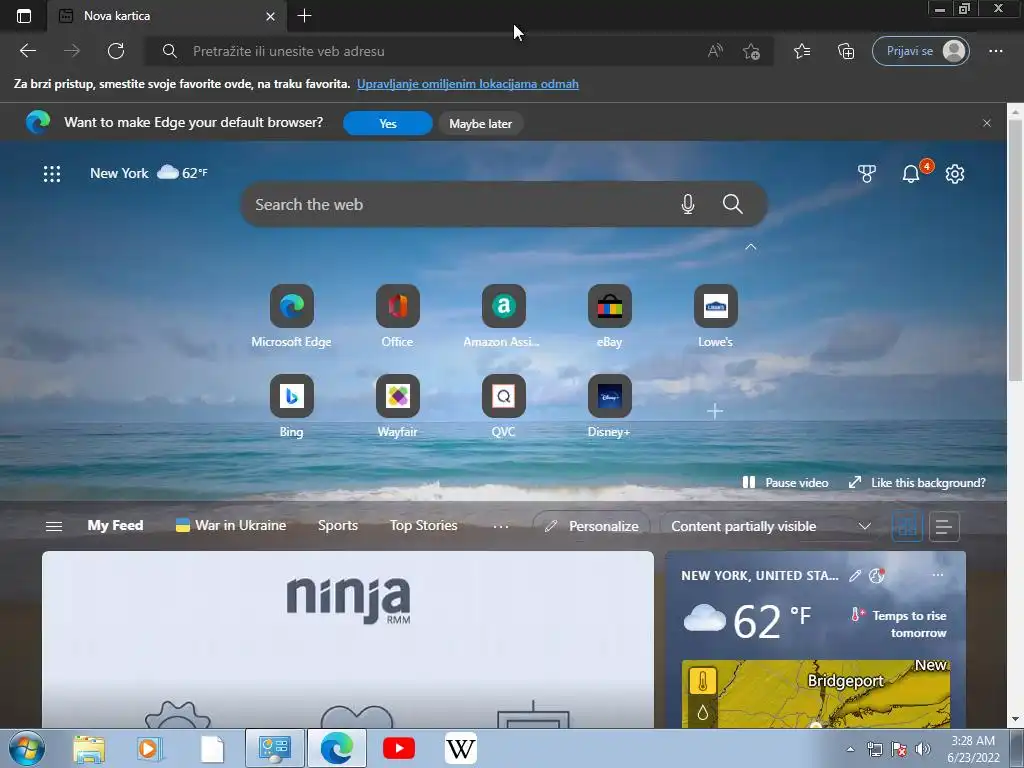The image size is (1024, 768).
Task: Reload the page with refresh icon
Action: 116,51
